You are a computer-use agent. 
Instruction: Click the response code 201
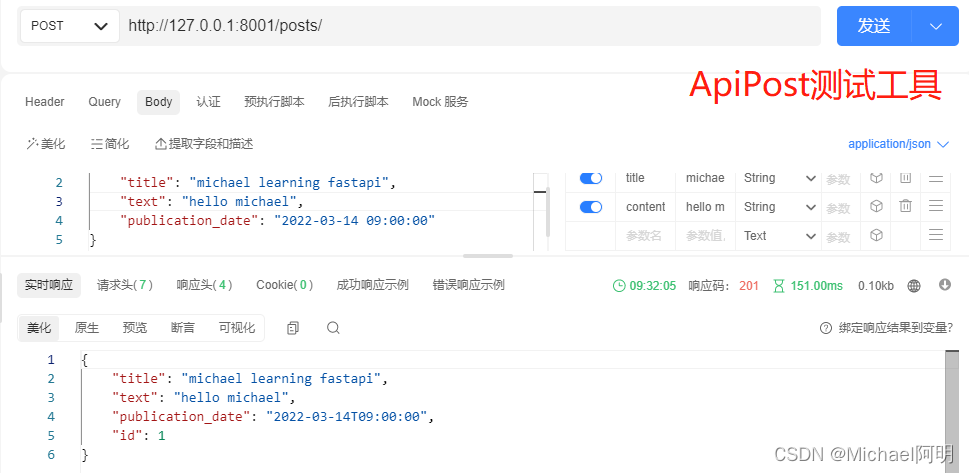coord(748,286)
